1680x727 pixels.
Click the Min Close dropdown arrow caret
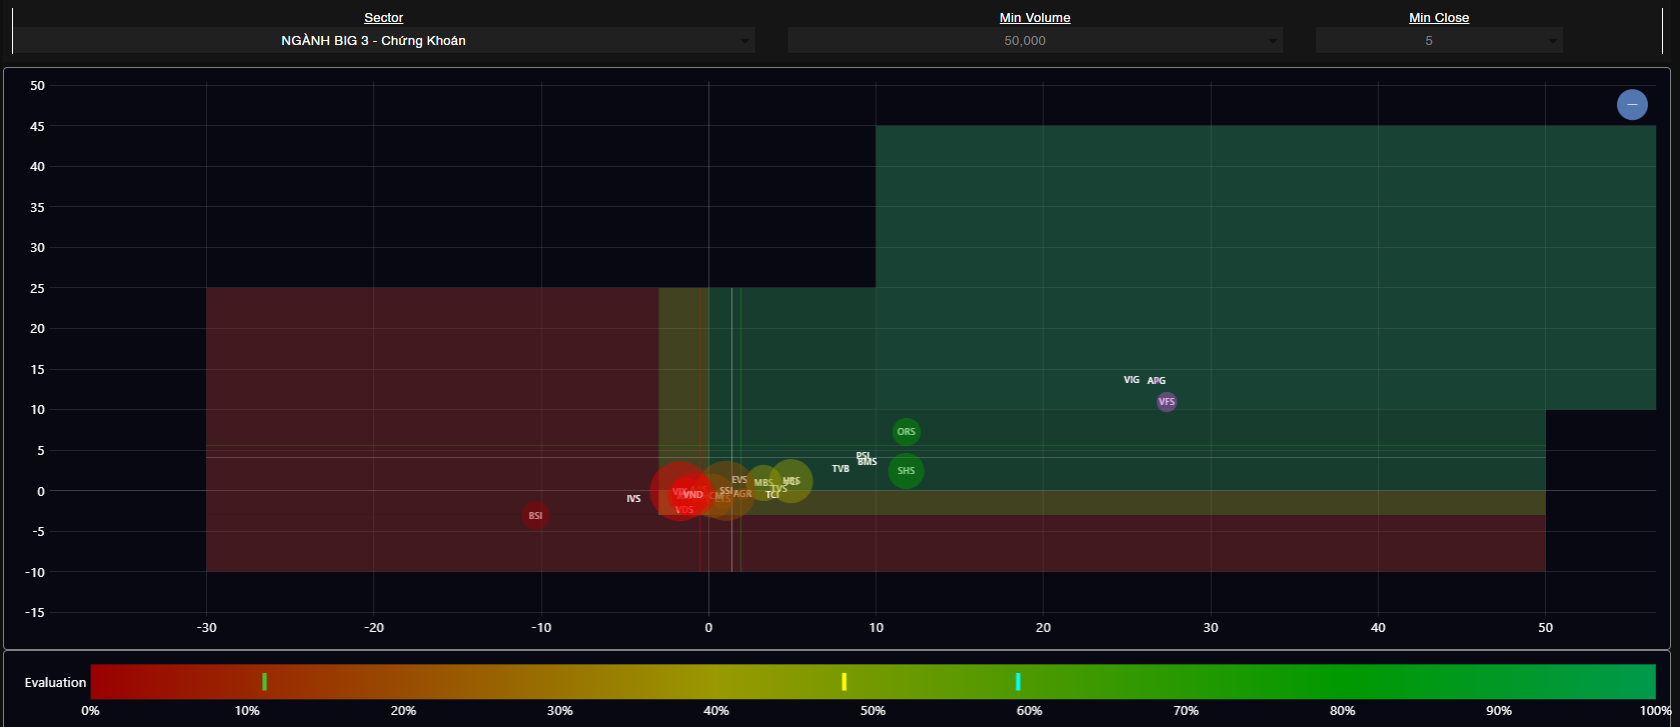click(1552, 42)
